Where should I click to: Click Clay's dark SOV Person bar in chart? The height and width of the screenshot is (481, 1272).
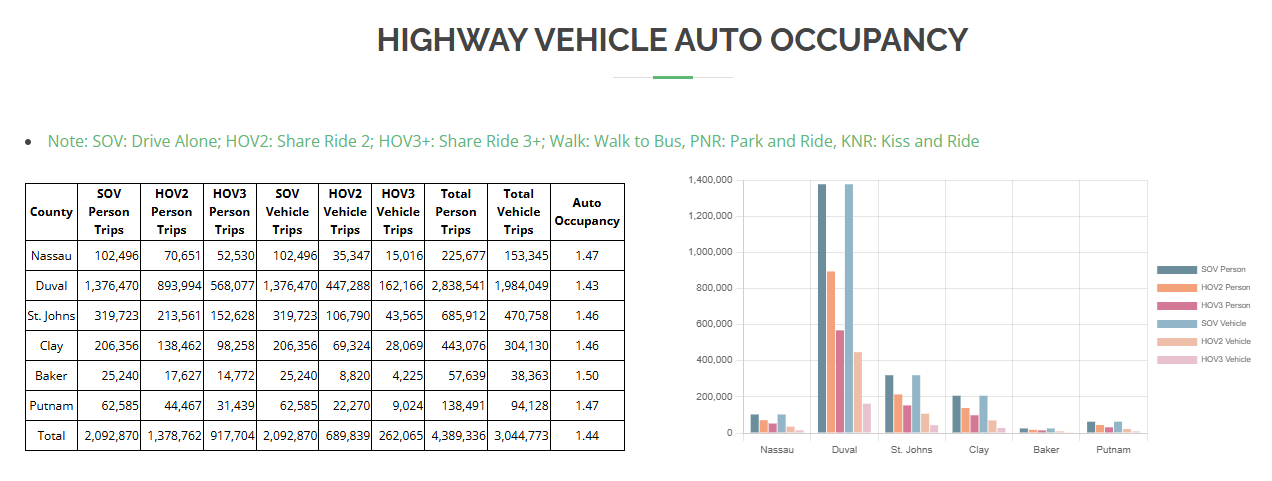pyautogui.click(x=956, y=414)
